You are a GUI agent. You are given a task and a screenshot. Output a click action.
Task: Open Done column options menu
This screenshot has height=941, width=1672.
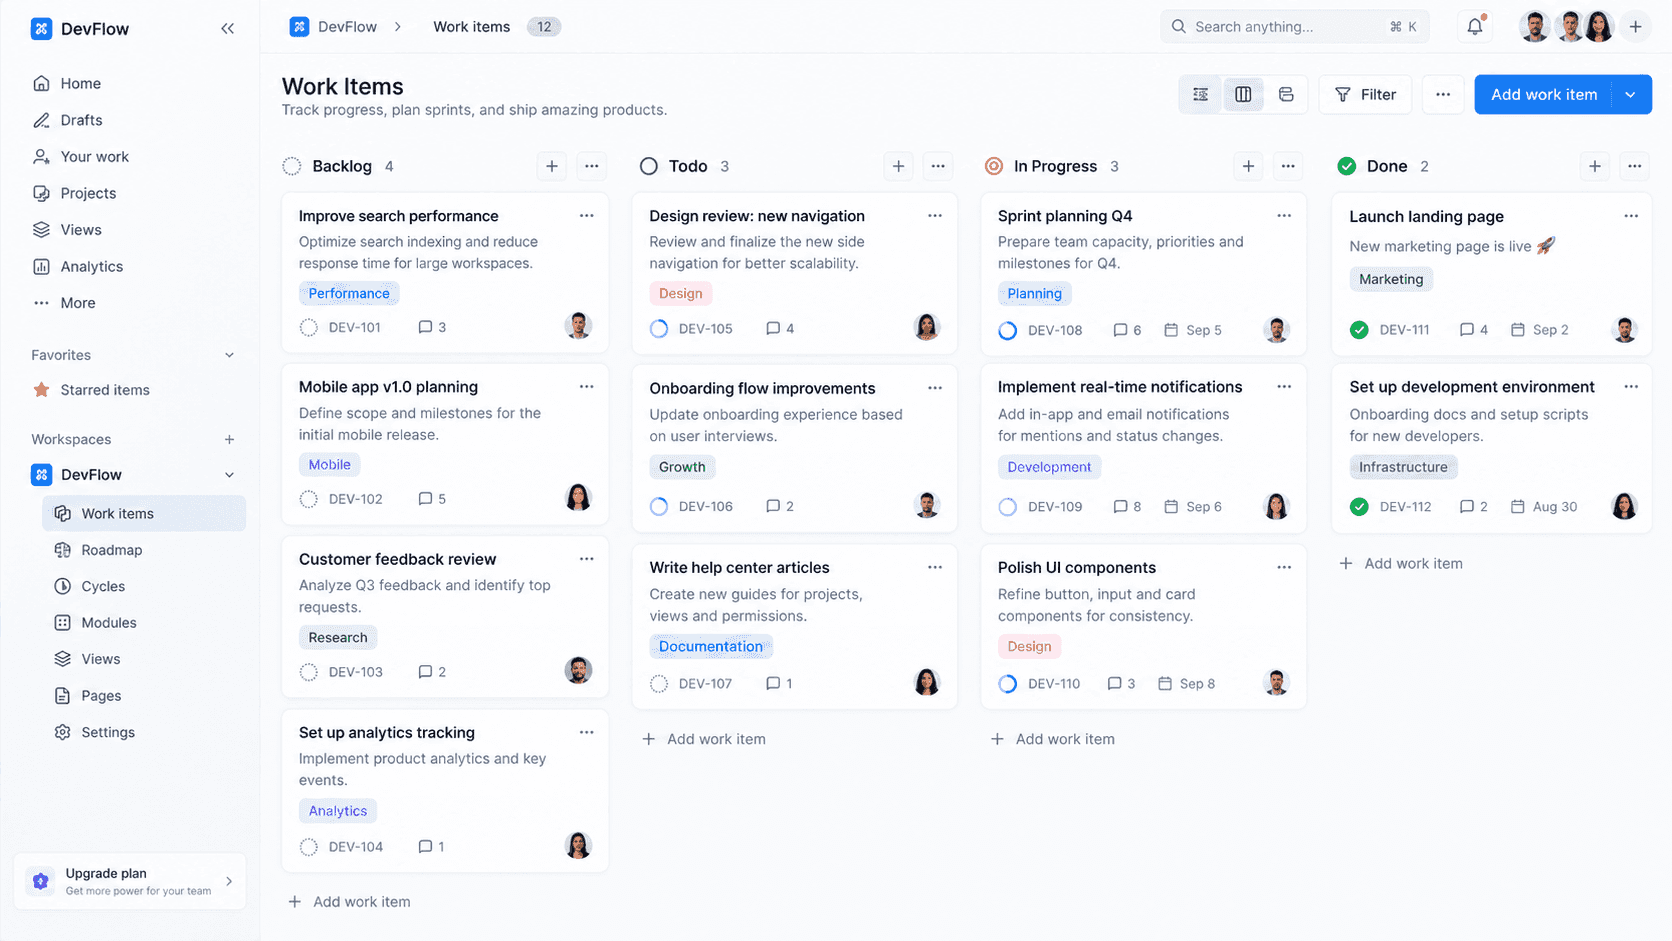[x=1634, y=166]
